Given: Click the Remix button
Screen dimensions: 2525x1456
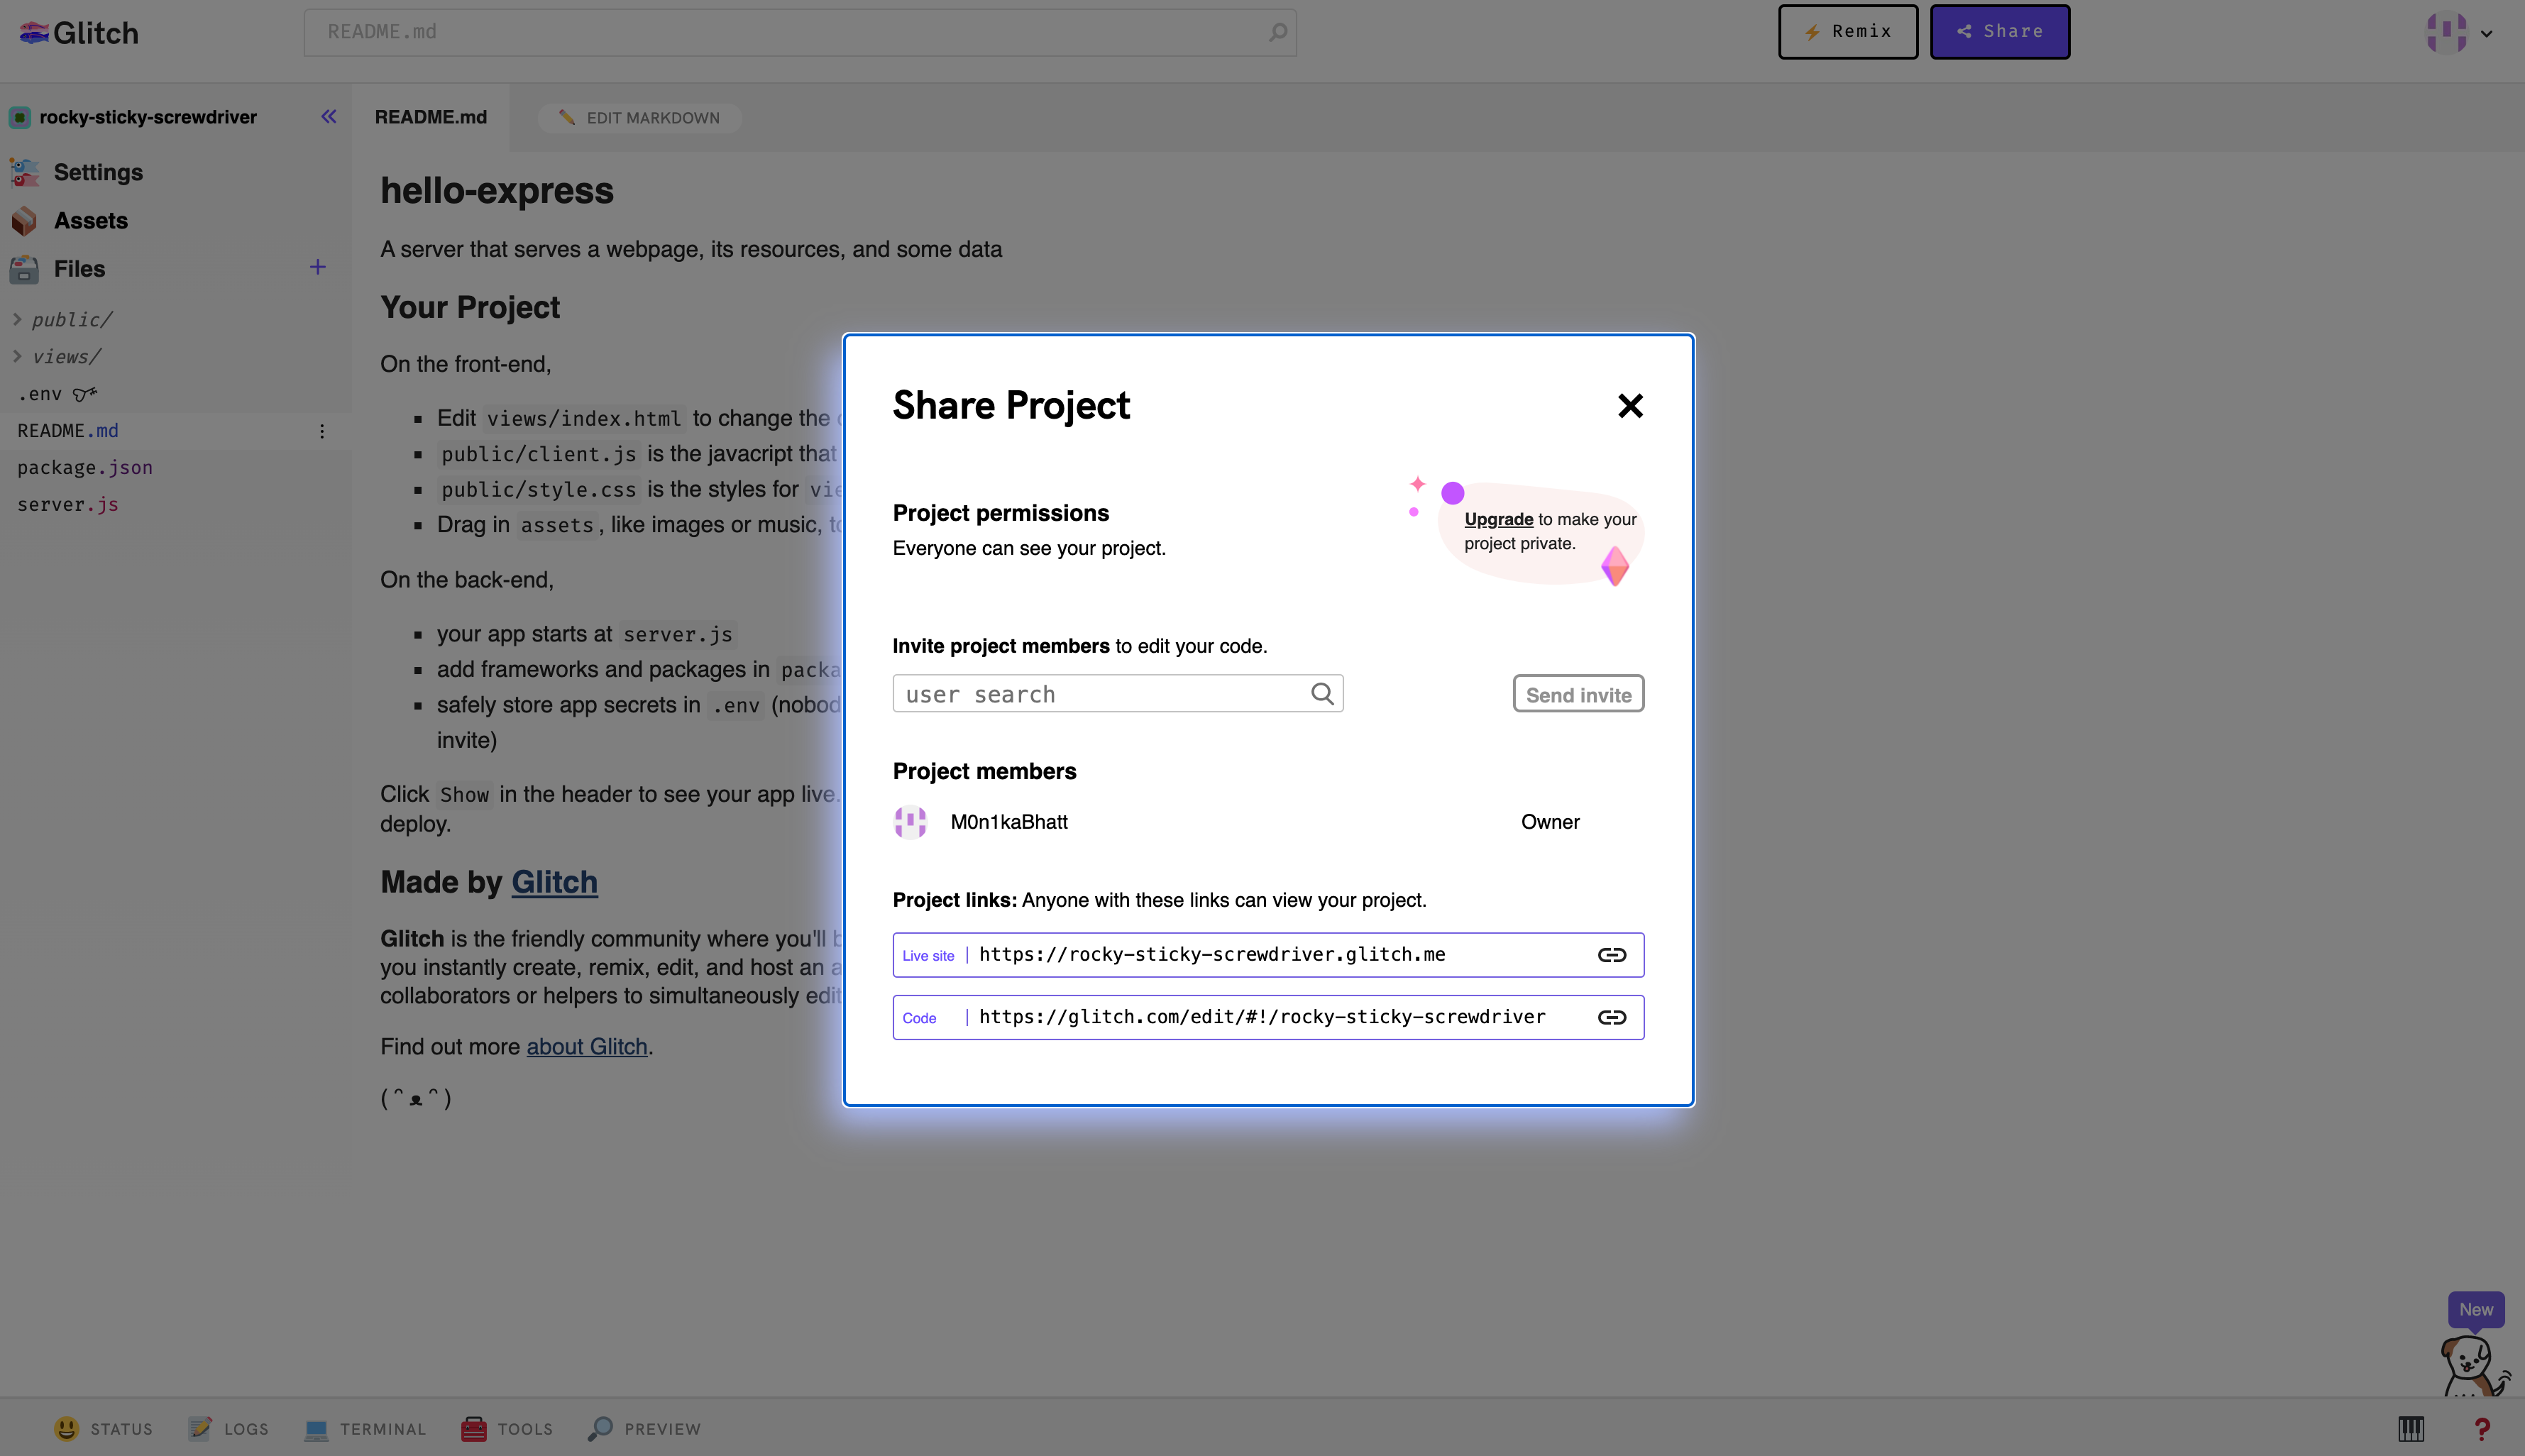Looking at the screenshot, I should point(1847,32).
